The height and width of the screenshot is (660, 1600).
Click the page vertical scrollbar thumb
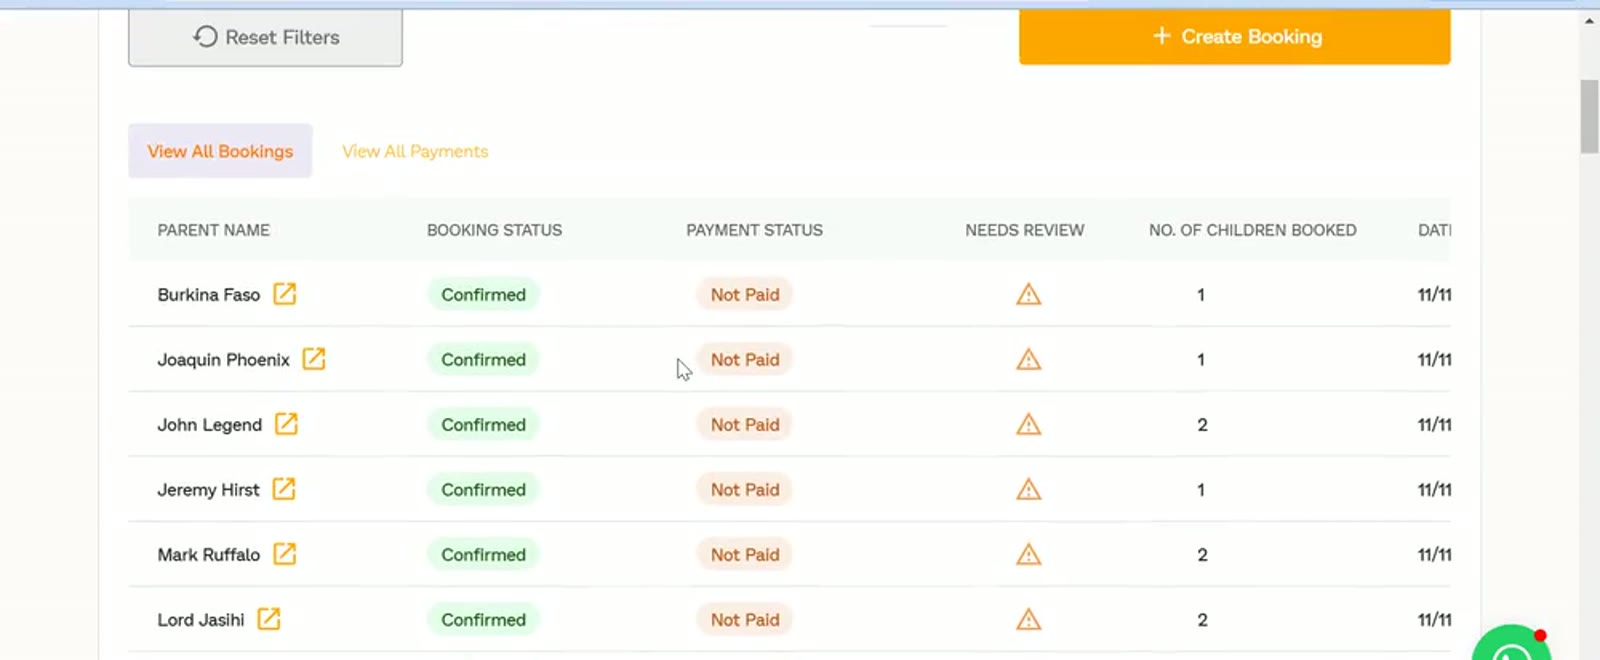point(1590,116)
